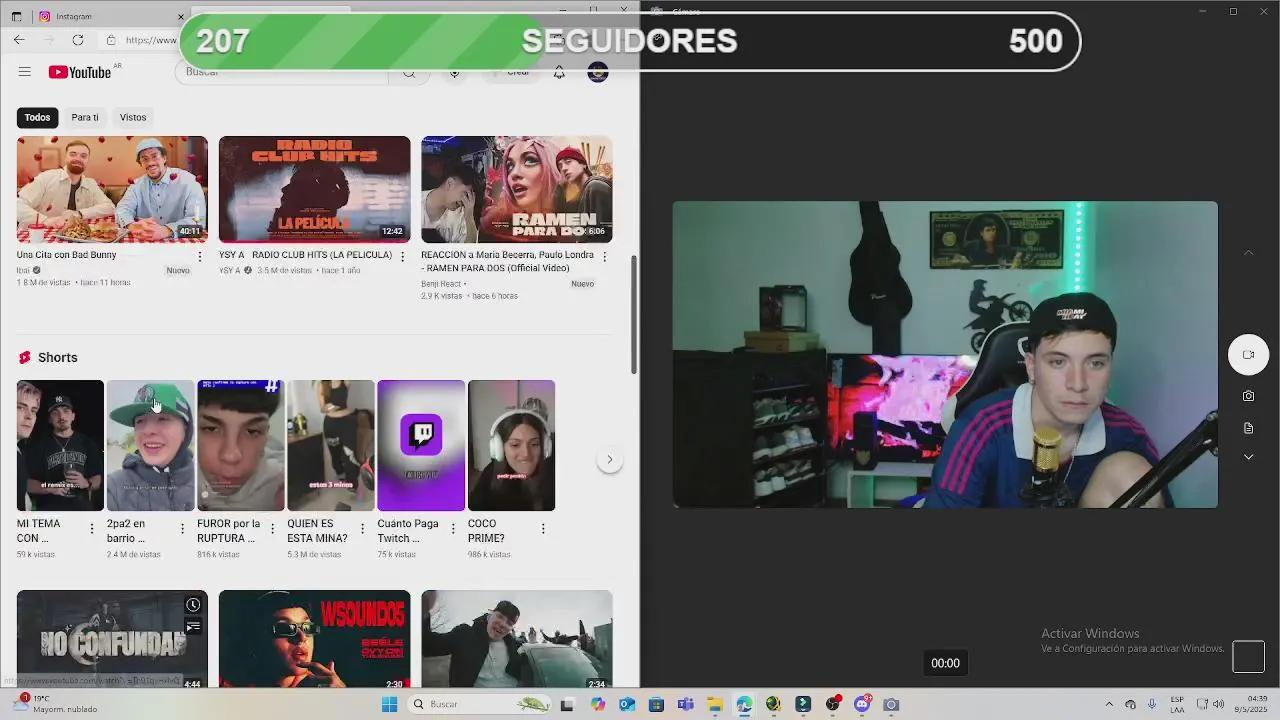The width and height of the screenshot is (1280, 720).
Task: Toggle the 'Vistos' filter chip
Action: tap(133, 117)
